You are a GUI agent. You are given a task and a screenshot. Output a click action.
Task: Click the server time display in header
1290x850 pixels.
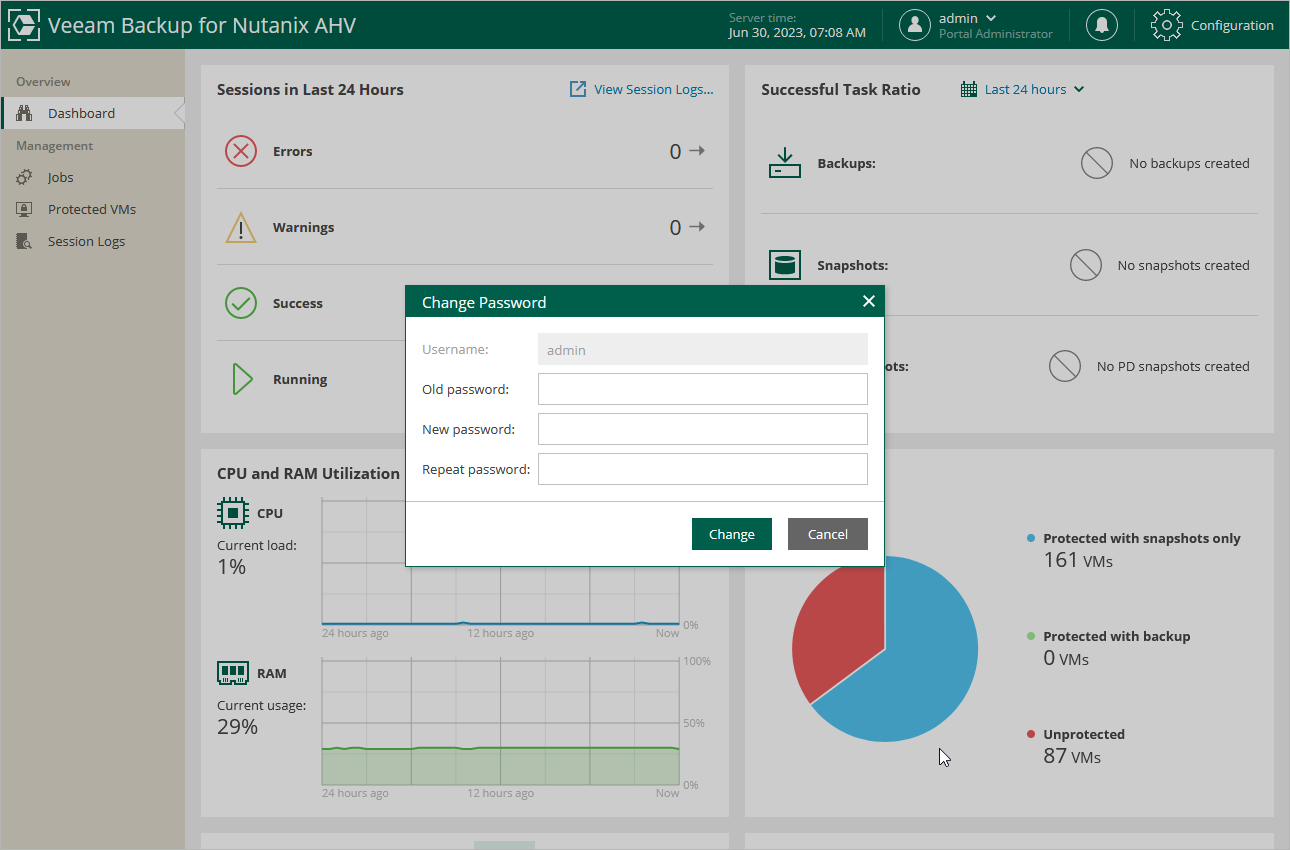point(797,25)
